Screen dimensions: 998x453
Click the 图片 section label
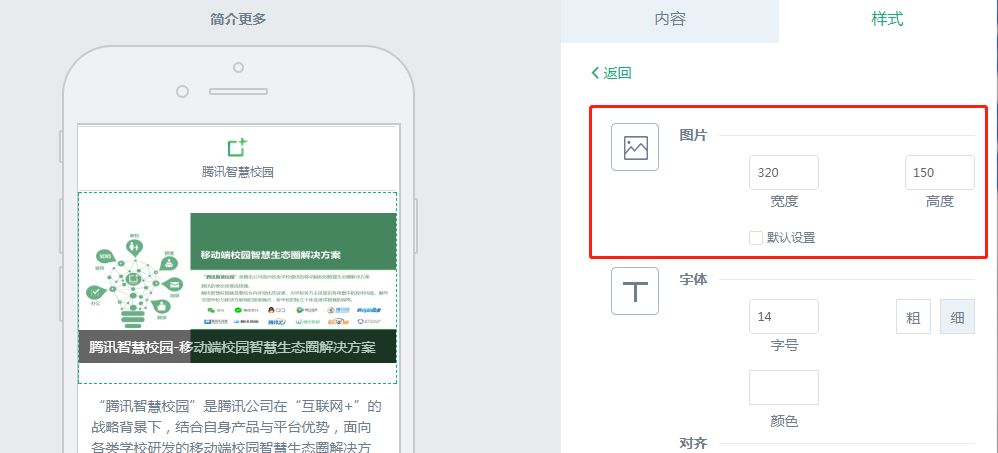pyautogui.click(x=693, y=135)
